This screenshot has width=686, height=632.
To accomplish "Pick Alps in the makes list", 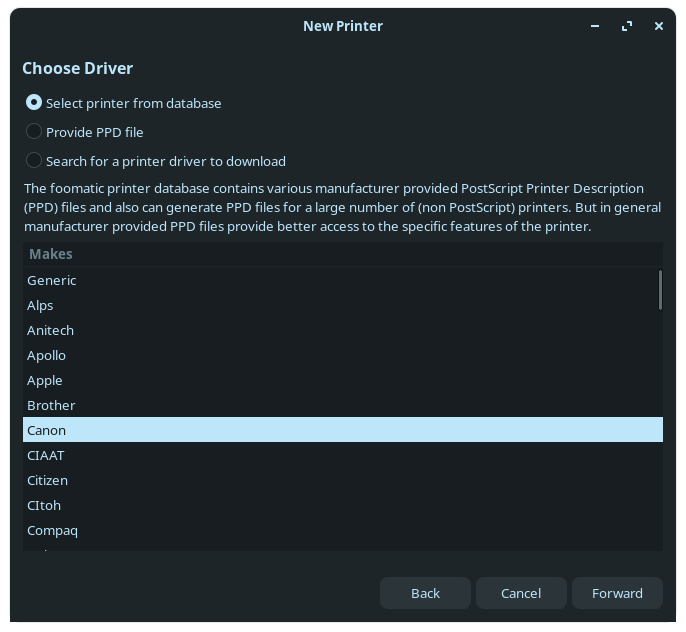I will coord(41,306).
